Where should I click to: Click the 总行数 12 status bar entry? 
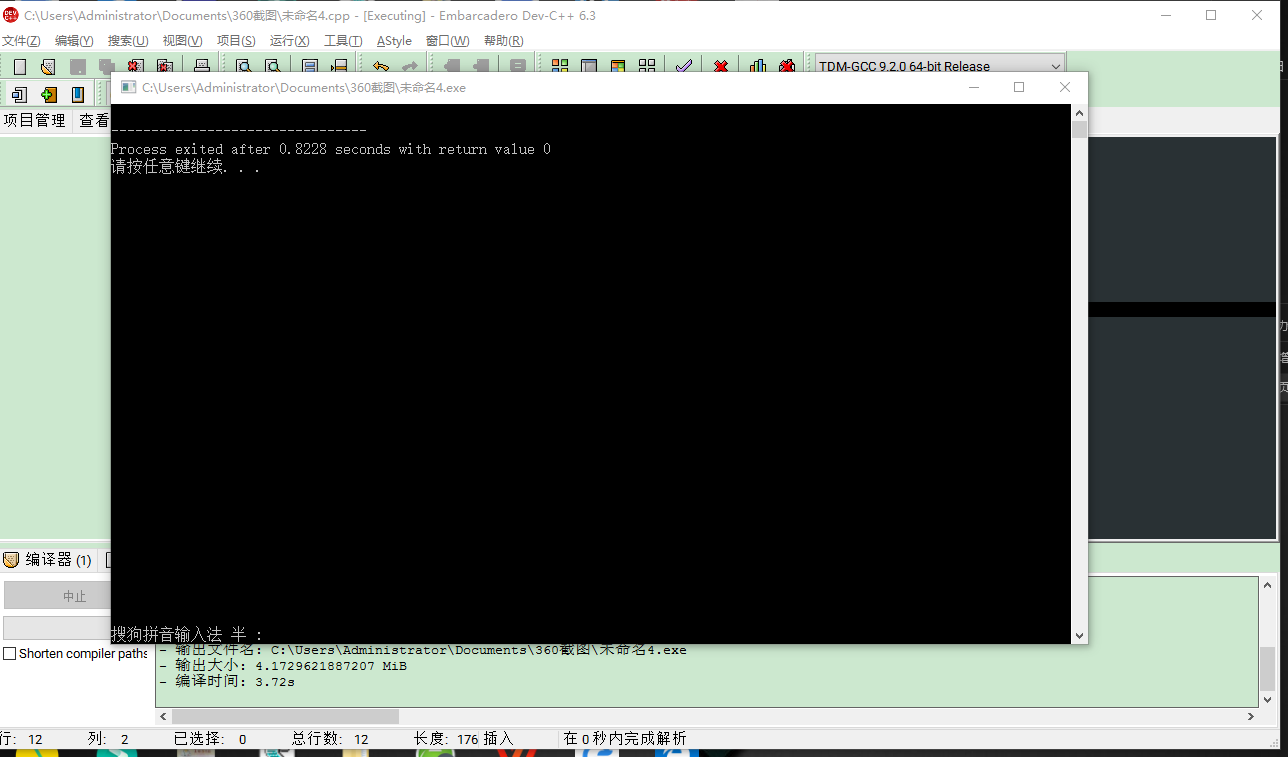click(x=330, y=739)
